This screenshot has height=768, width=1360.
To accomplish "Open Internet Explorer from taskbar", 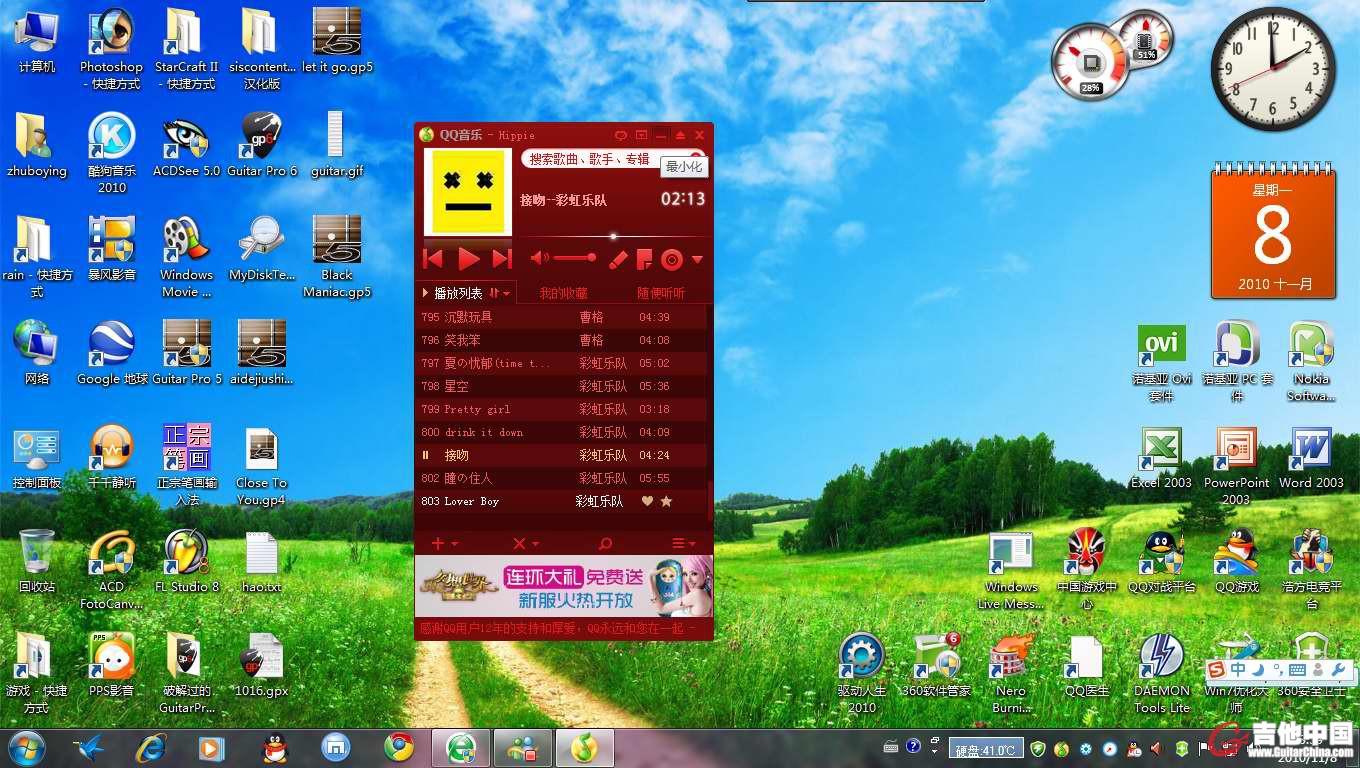I will (x=151, y=748).
